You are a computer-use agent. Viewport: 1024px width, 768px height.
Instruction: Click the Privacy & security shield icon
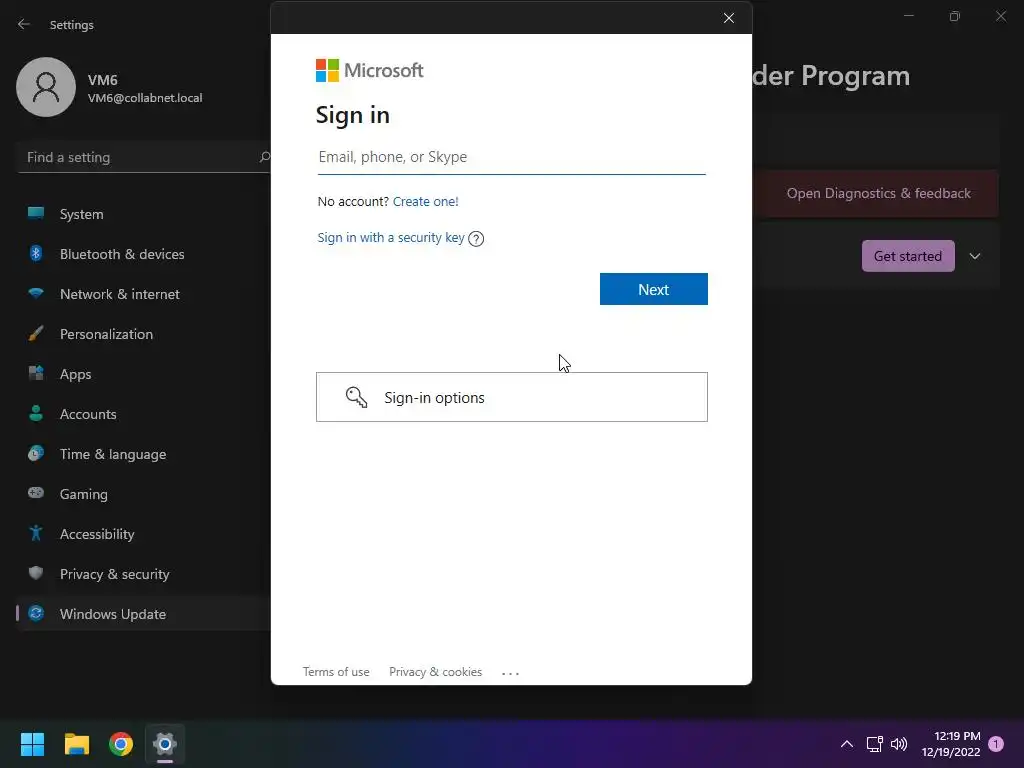point(36,573)
